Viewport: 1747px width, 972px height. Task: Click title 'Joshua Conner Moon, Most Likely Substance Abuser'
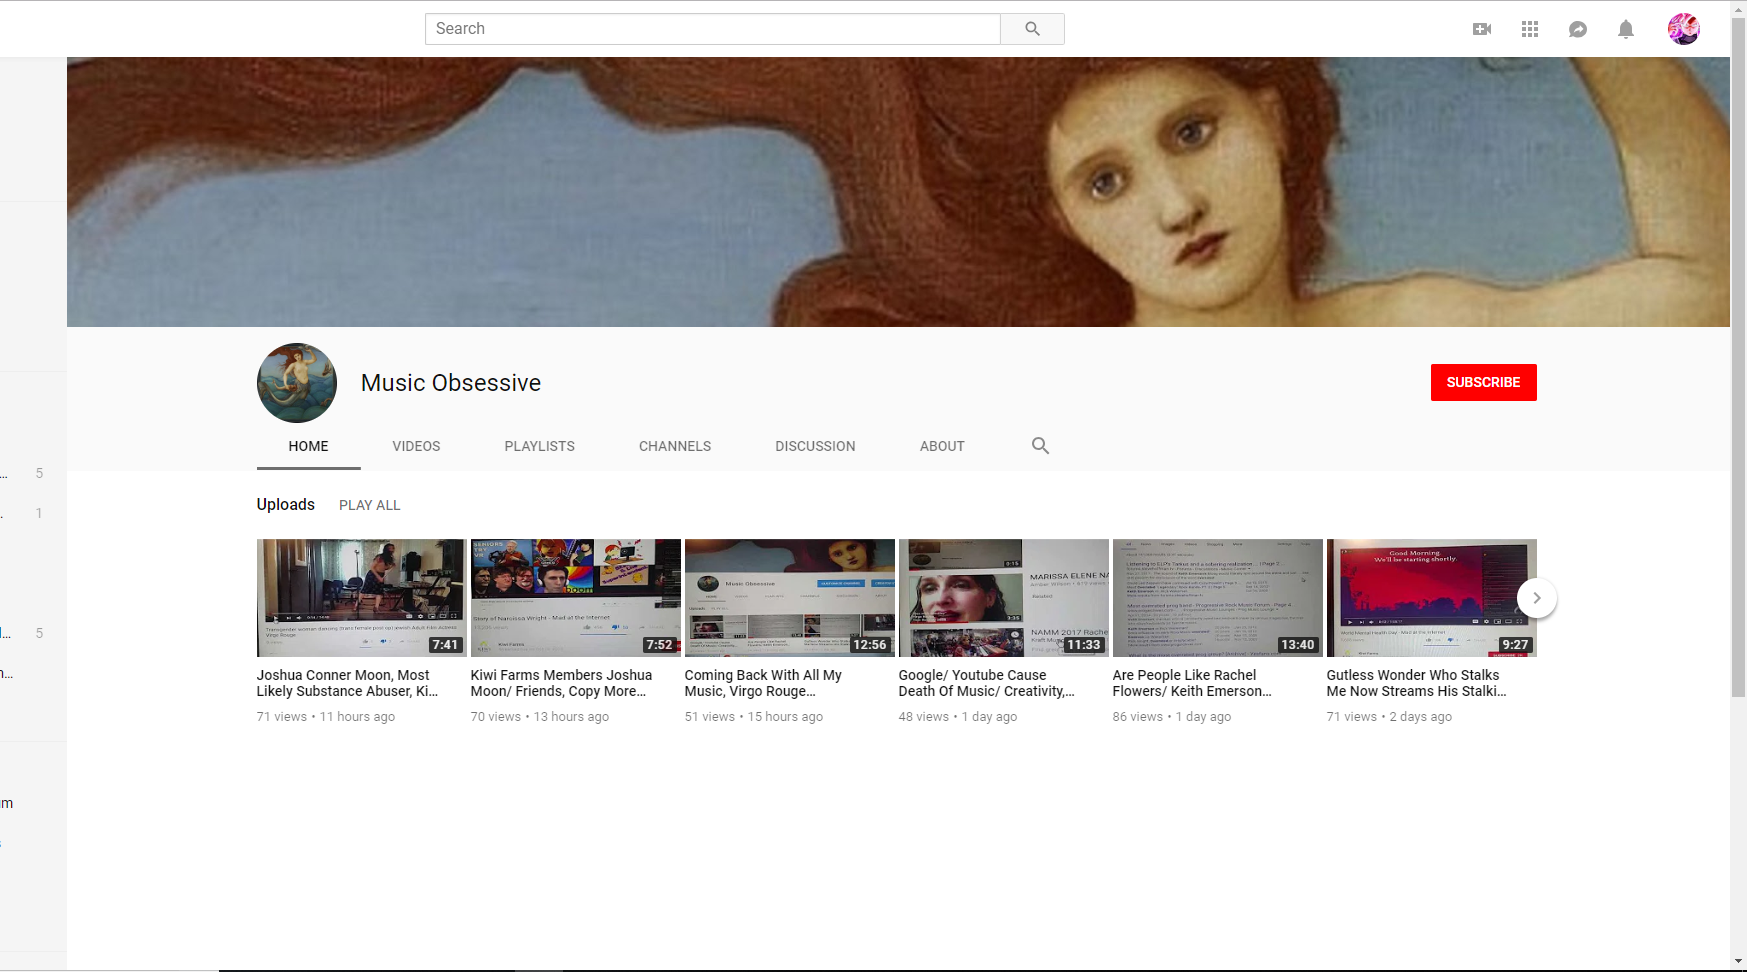pyautogui.click(x=347, y=683)
